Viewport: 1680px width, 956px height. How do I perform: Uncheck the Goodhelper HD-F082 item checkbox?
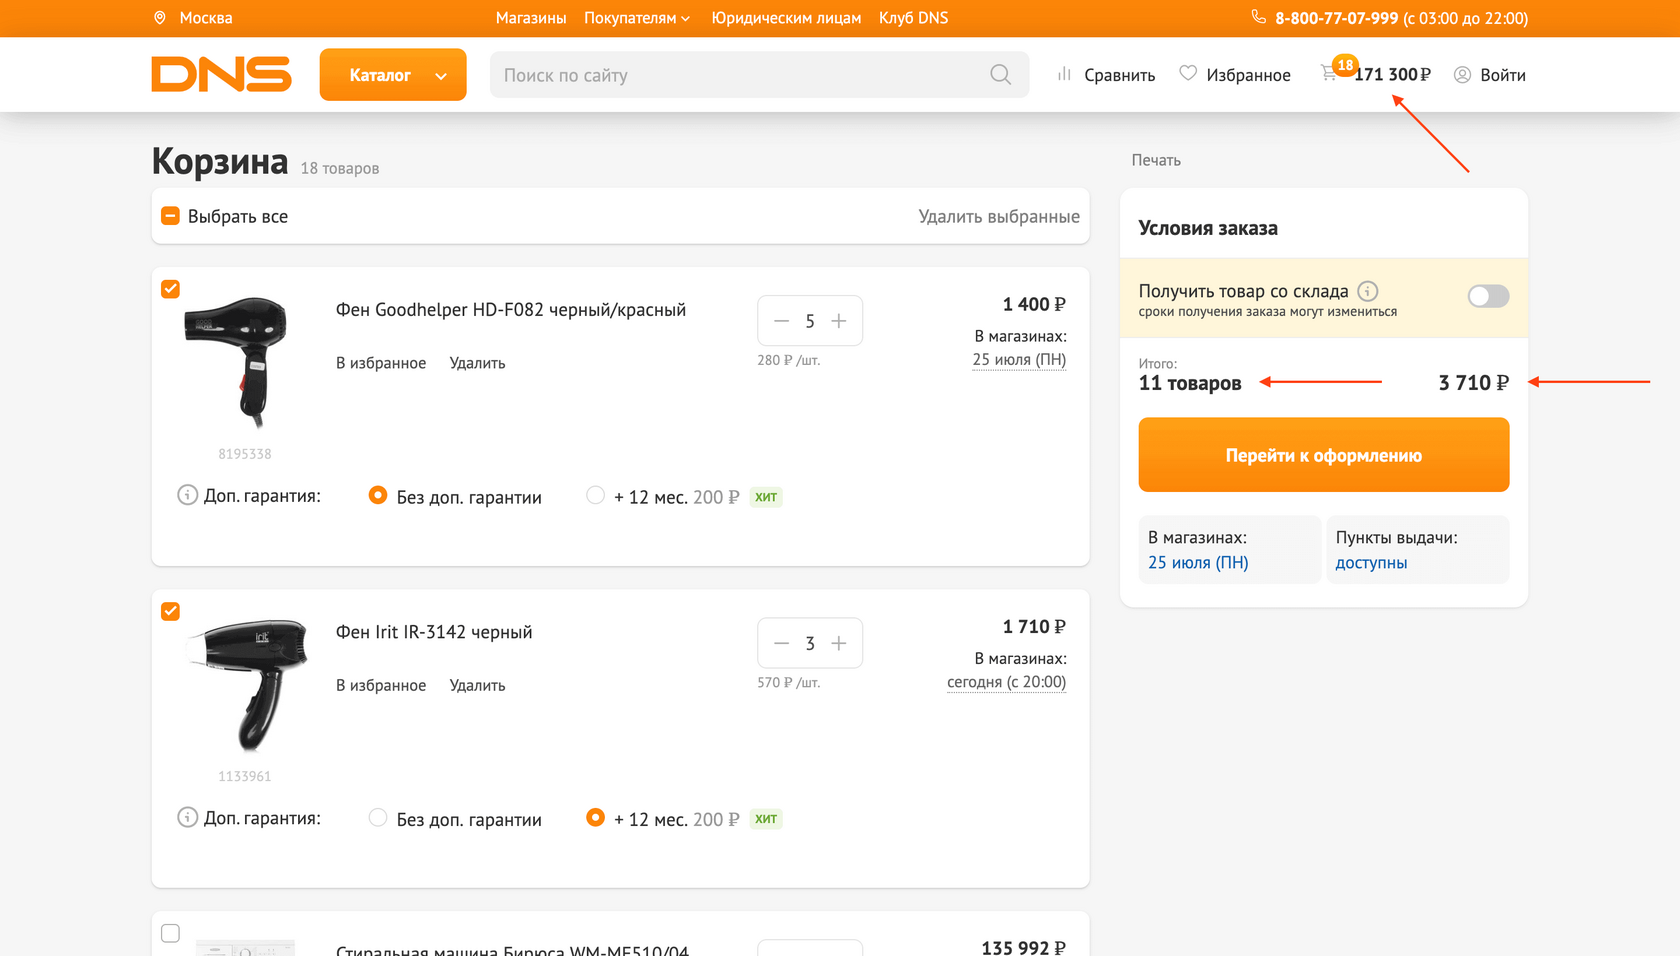pyautogui.click(x=170, y=289)
